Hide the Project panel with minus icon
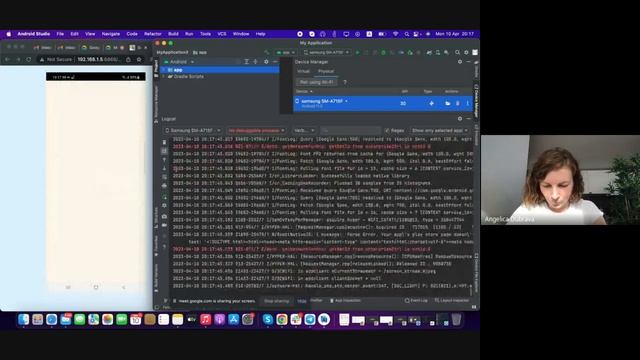640x360 pixels. pyautogui.click(x=275, y=62)
